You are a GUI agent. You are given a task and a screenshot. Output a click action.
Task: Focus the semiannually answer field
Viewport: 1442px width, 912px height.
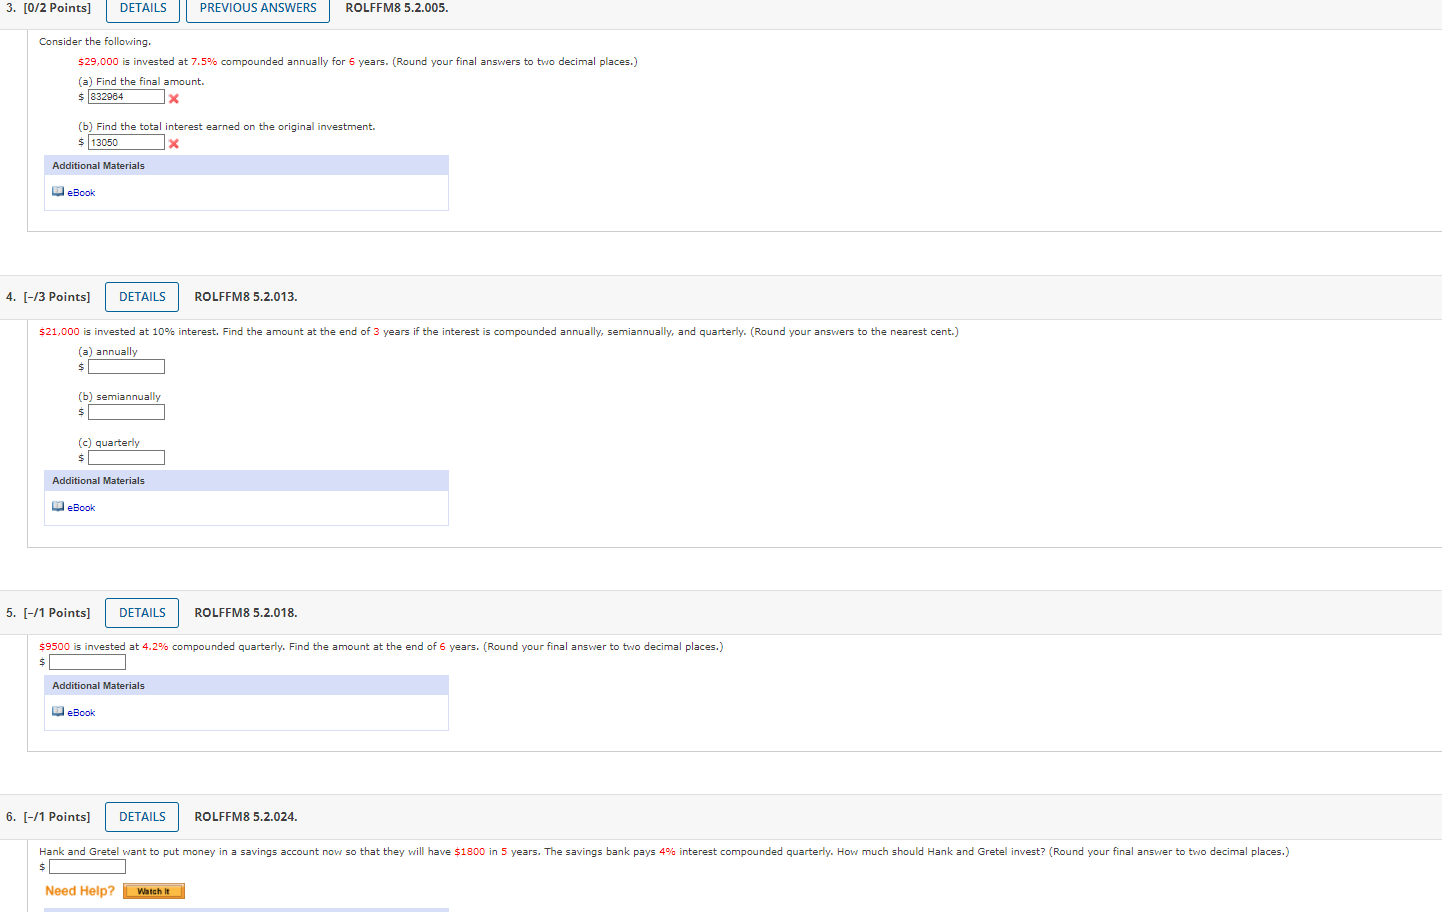[x=126, y=412]
